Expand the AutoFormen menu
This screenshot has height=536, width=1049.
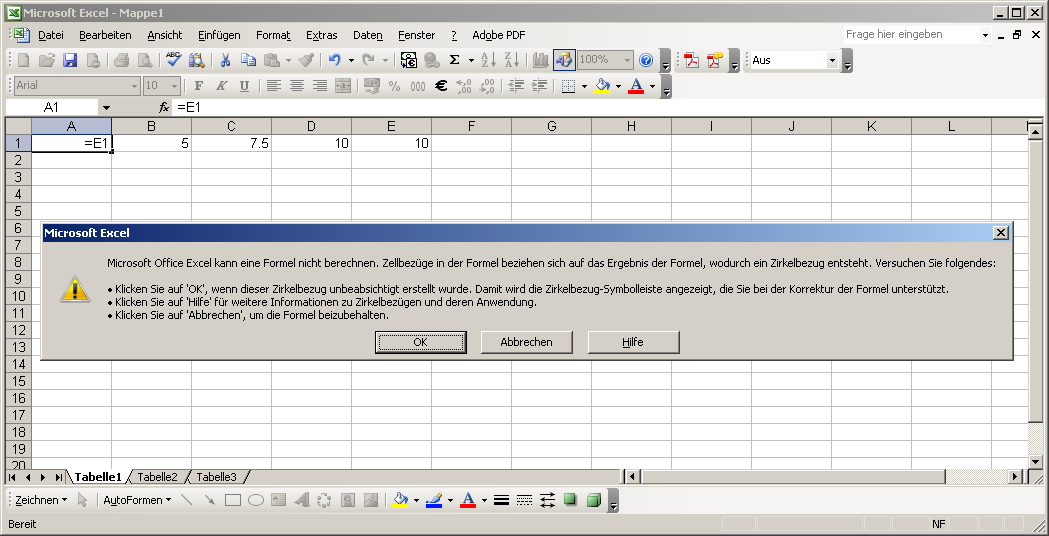137,500
